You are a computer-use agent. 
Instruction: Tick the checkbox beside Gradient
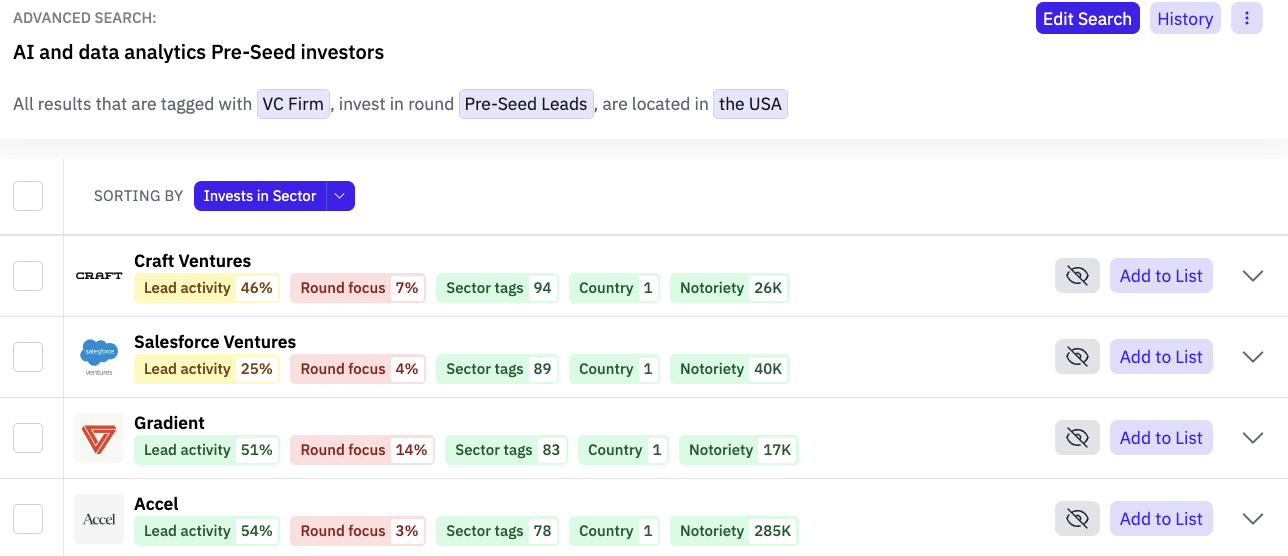click(x=28, y=438)
